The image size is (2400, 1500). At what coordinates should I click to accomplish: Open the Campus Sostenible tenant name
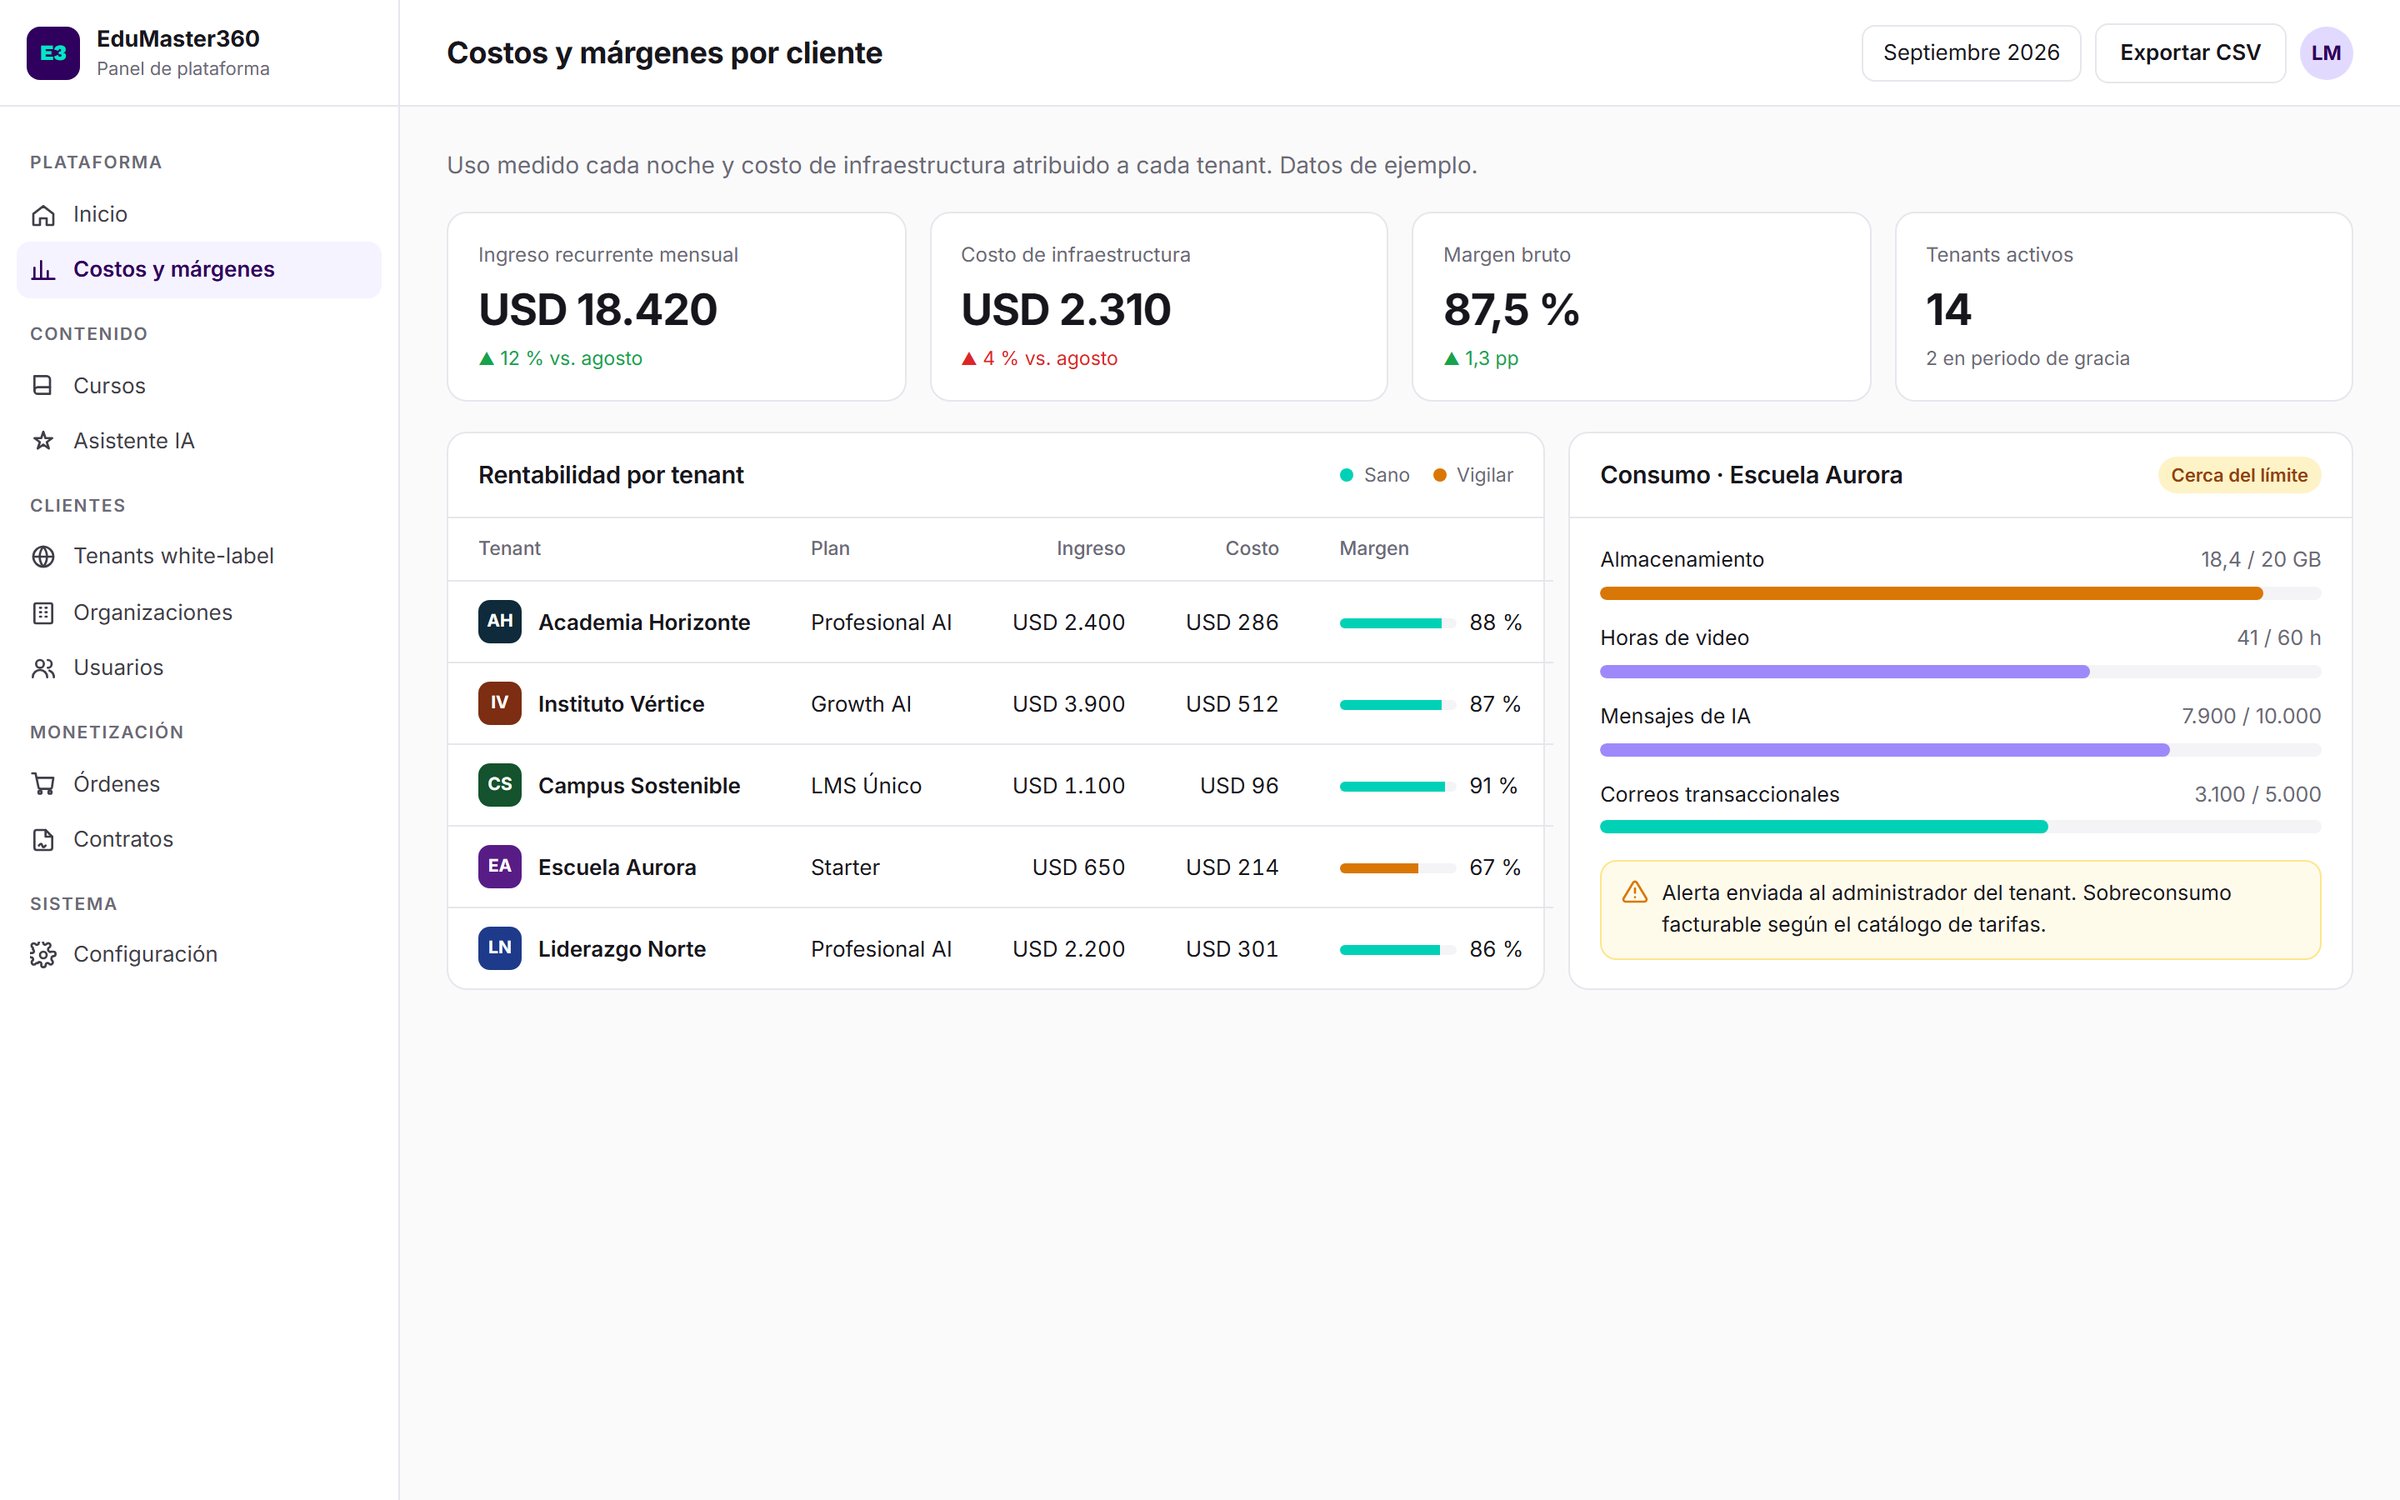(x=639, y=786)
